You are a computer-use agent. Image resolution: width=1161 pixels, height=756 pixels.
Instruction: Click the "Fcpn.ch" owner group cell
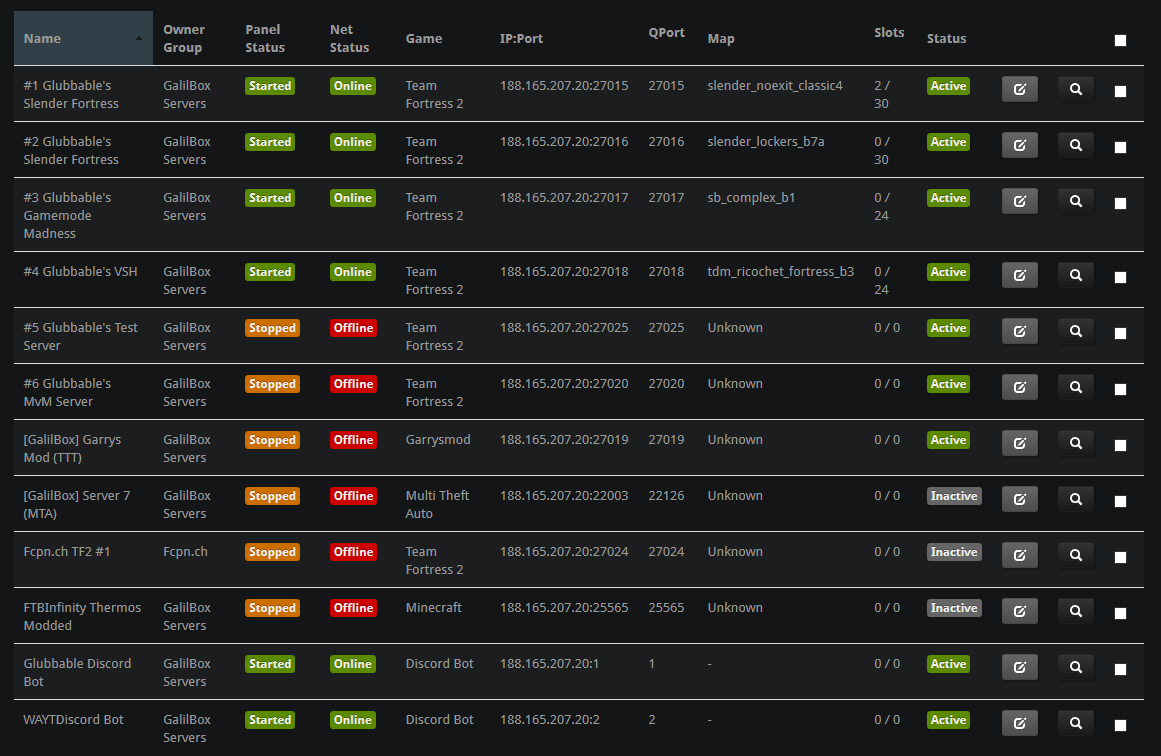(x=185, y=552)
